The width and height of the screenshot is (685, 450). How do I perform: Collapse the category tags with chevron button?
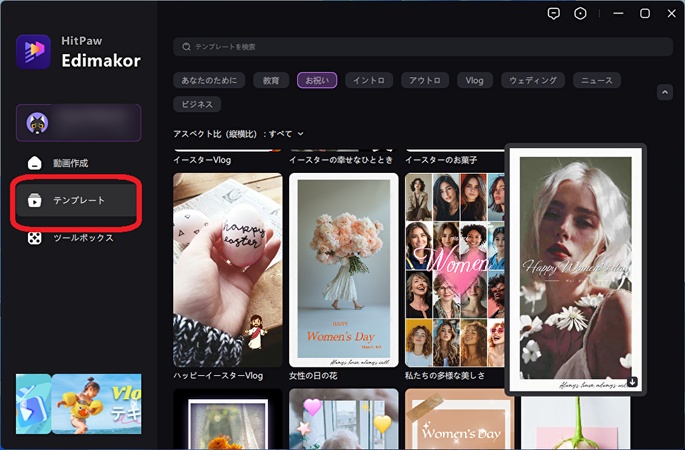point(665,92)
